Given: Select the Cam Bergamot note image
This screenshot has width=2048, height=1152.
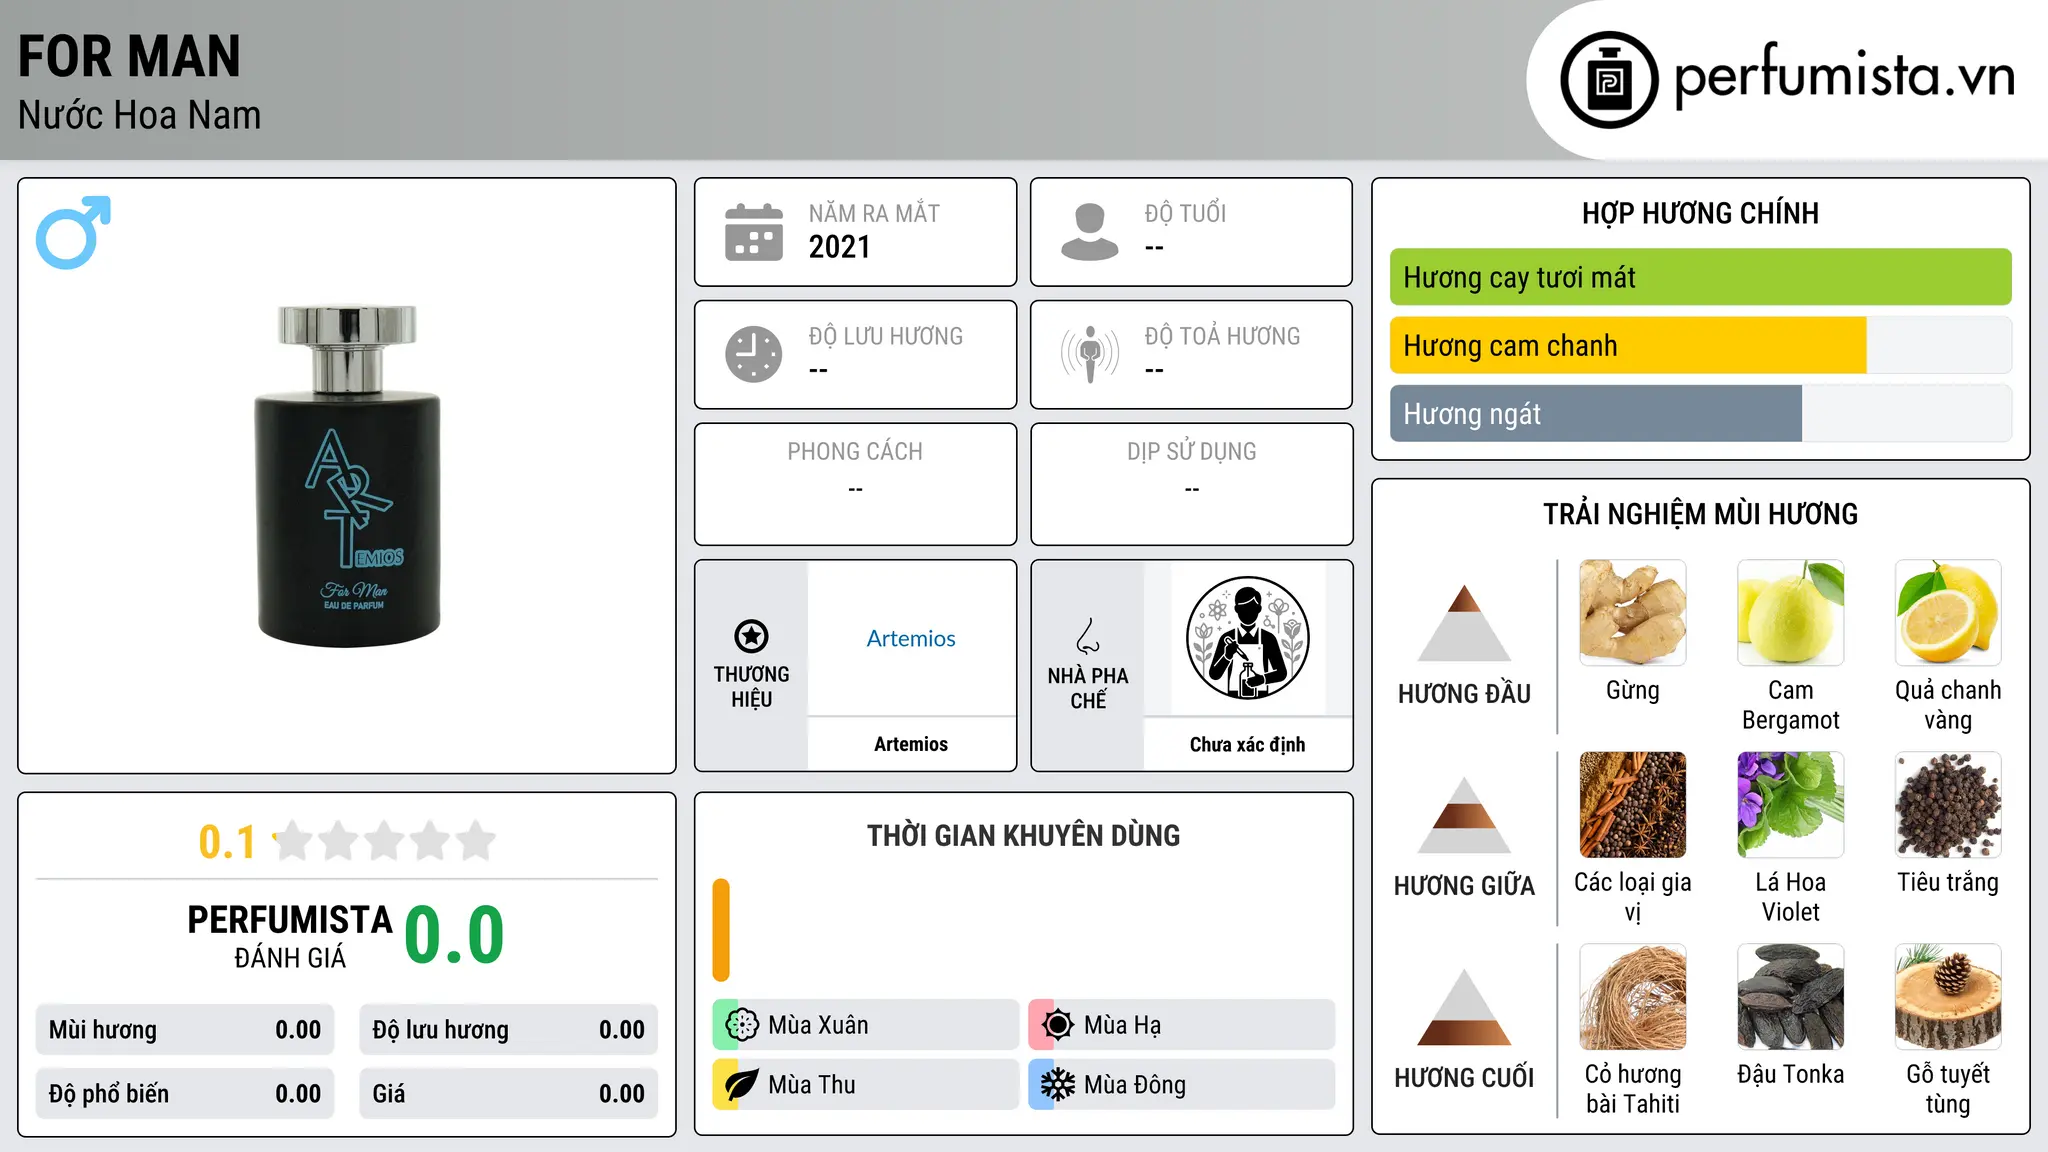Looking at the screenshot, I should click(x=1790, y=613).
